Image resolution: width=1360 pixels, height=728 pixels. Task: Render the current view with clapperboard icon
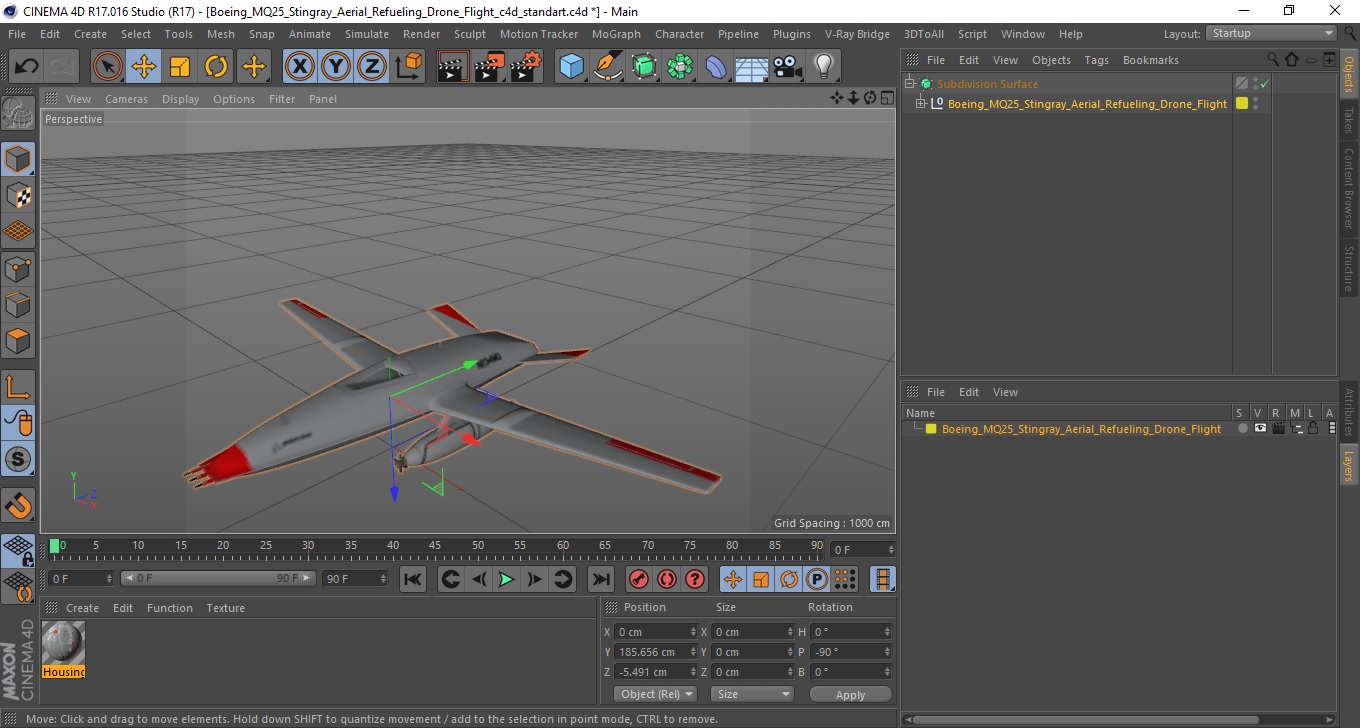(x=453, y=67)
